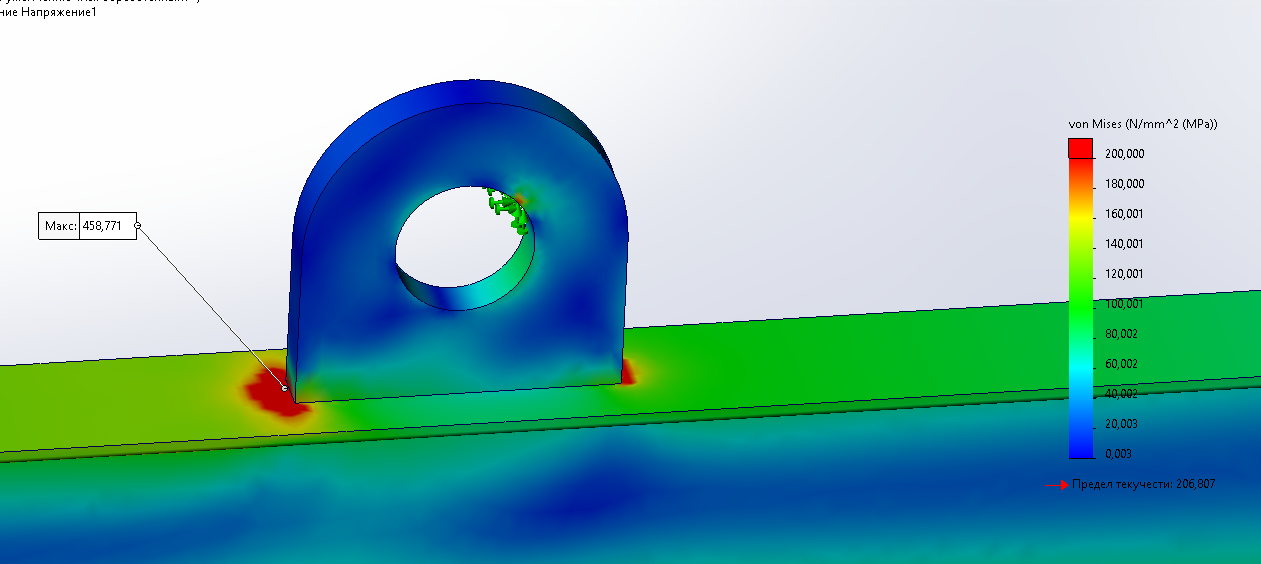Click the leader line of the Макс callout
The image size is (1261, 564).
click(210, 307)
